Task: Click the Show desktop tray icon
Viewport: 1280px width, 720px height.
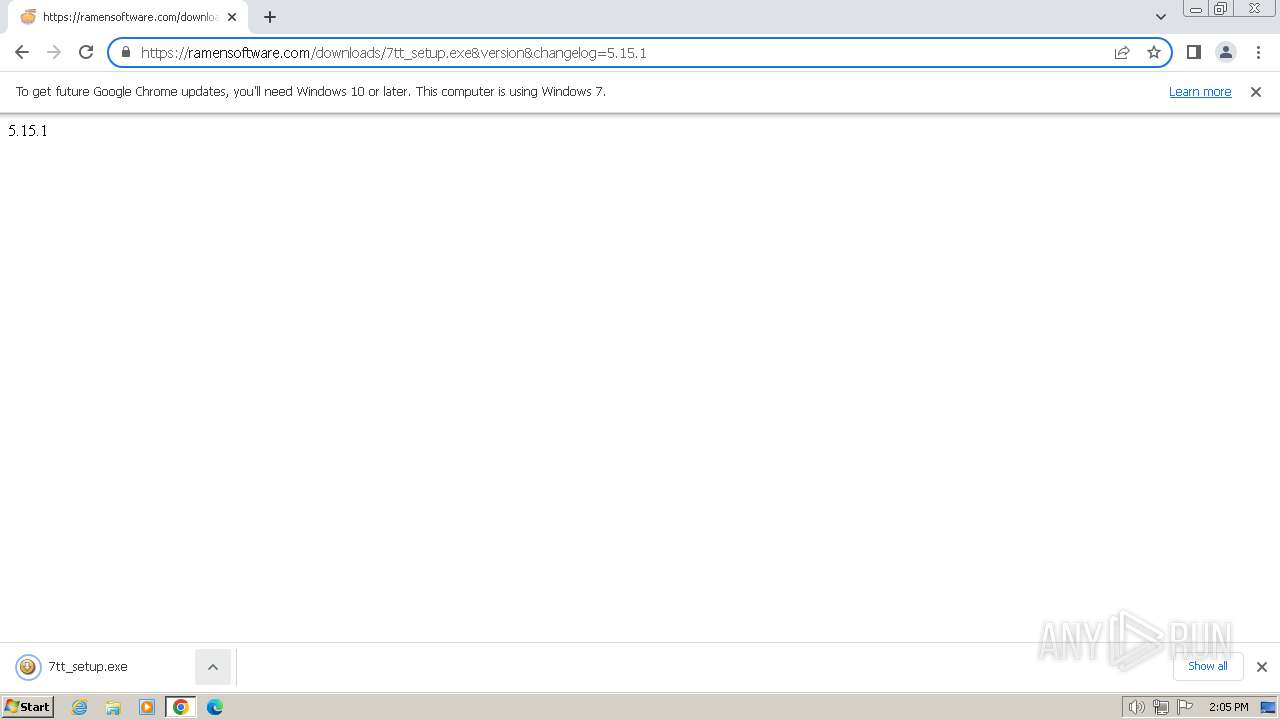Action: click(x=1268, y=707)
